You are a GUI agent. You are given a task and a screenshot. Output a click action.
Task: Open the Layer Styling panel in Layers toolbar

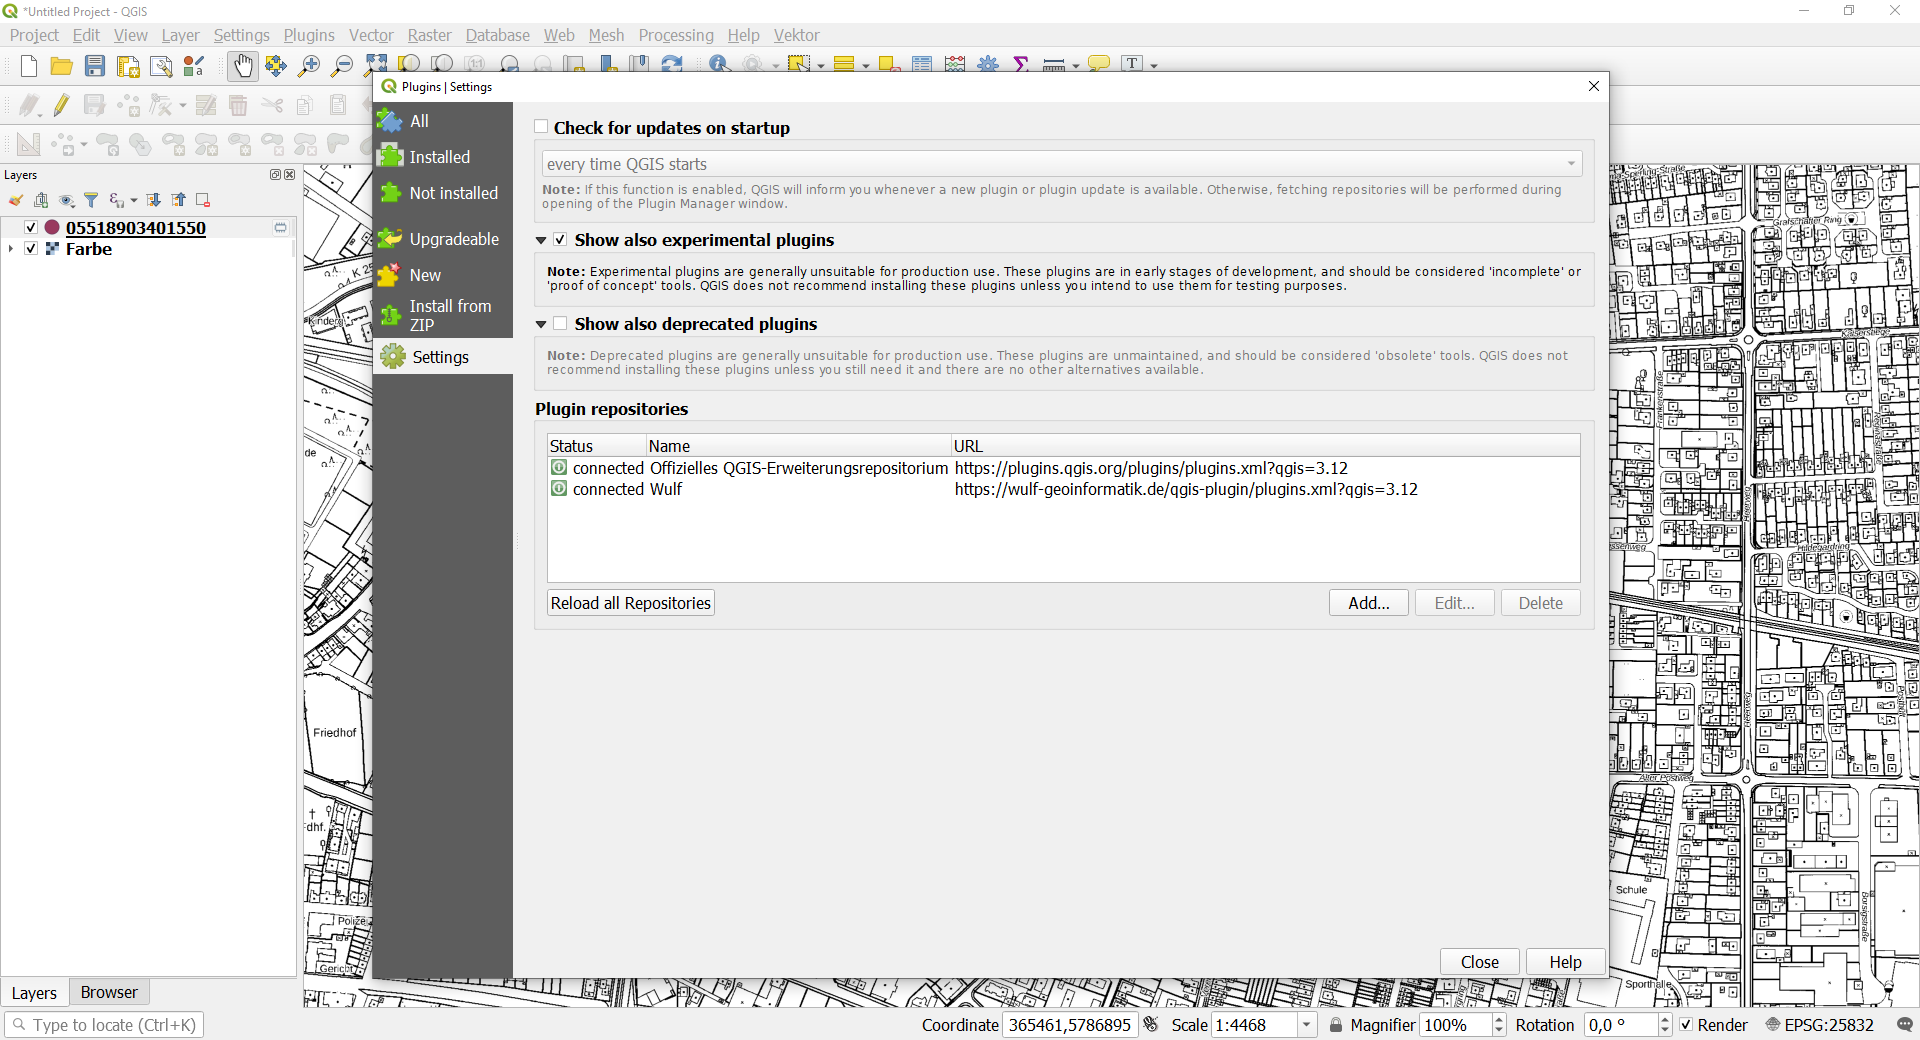[15, 200]
